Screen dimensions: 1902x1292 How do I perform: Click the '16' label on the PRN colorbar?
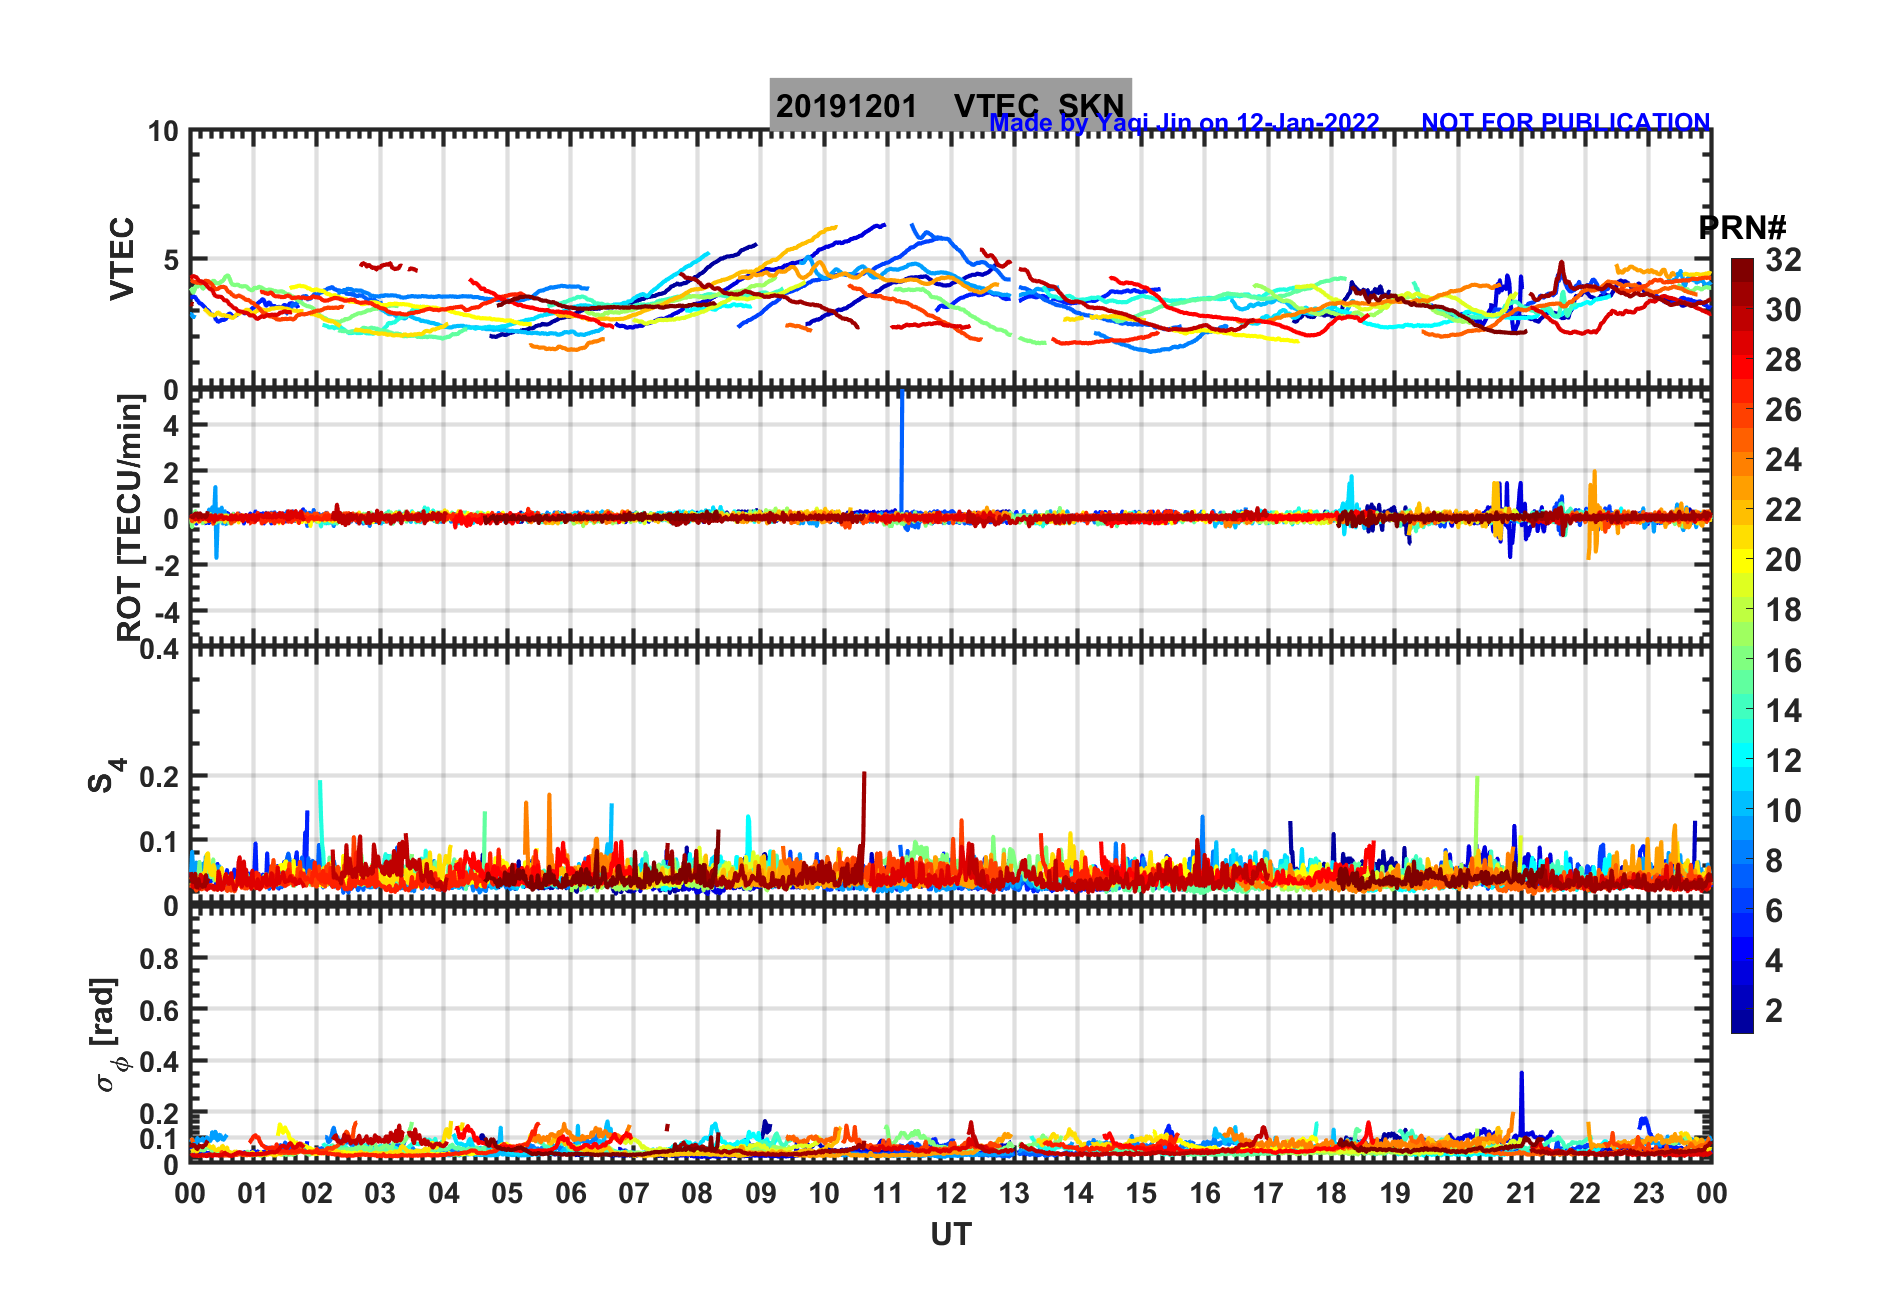coord(1783,661)
